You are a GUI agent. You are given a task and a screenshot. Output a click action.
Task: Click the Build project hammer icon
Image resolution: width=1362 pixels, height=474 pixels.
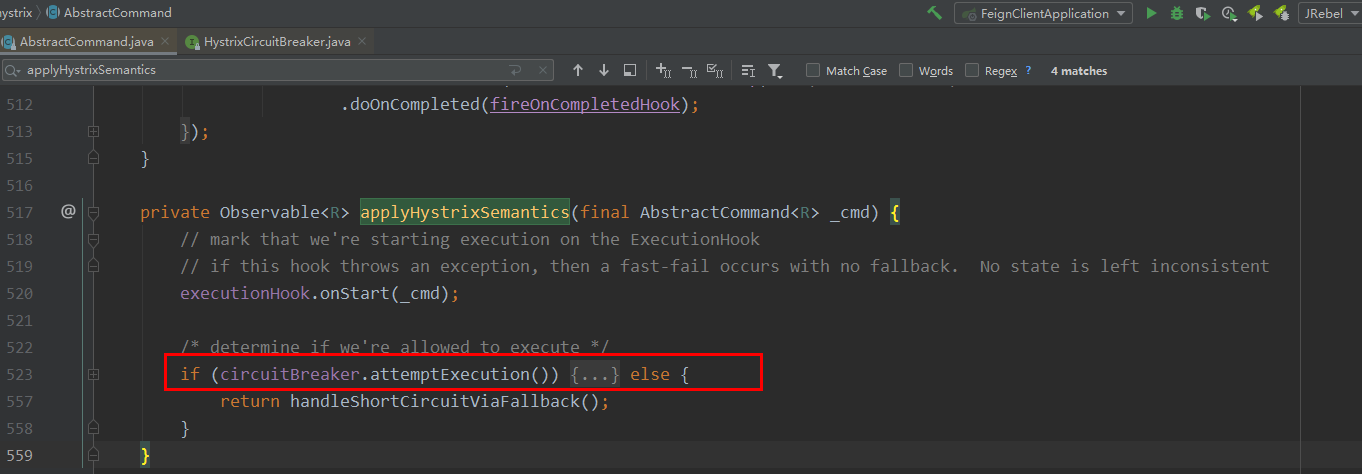(x=935, y=13)
